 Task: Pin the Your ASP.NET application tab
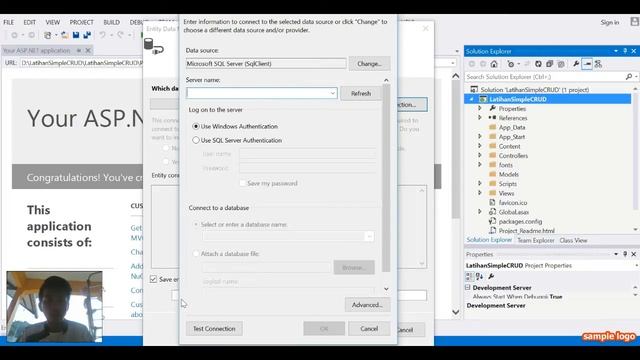[x=79, y=51]
